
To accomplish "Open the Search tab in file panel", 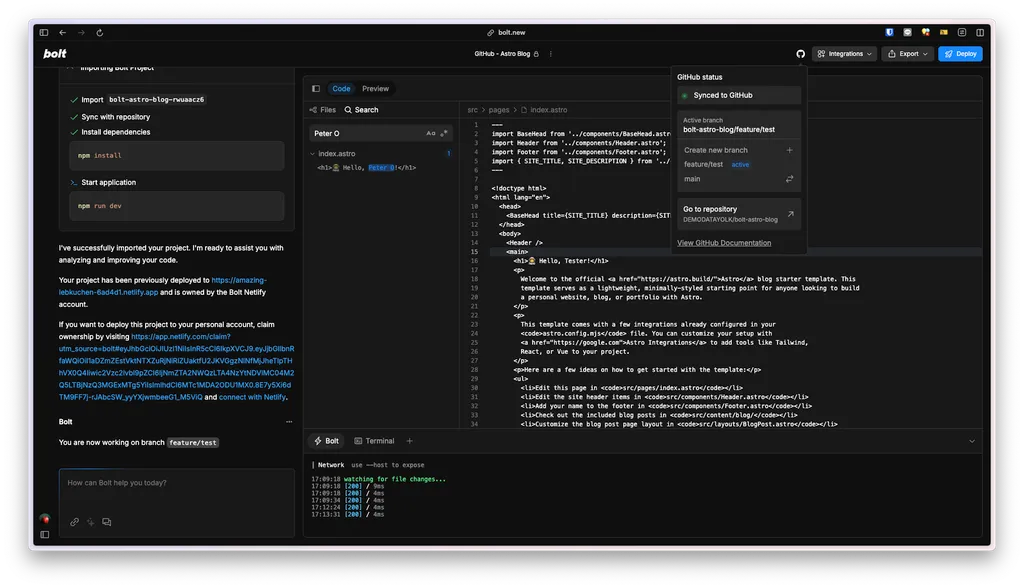I will tap(361, 110).
